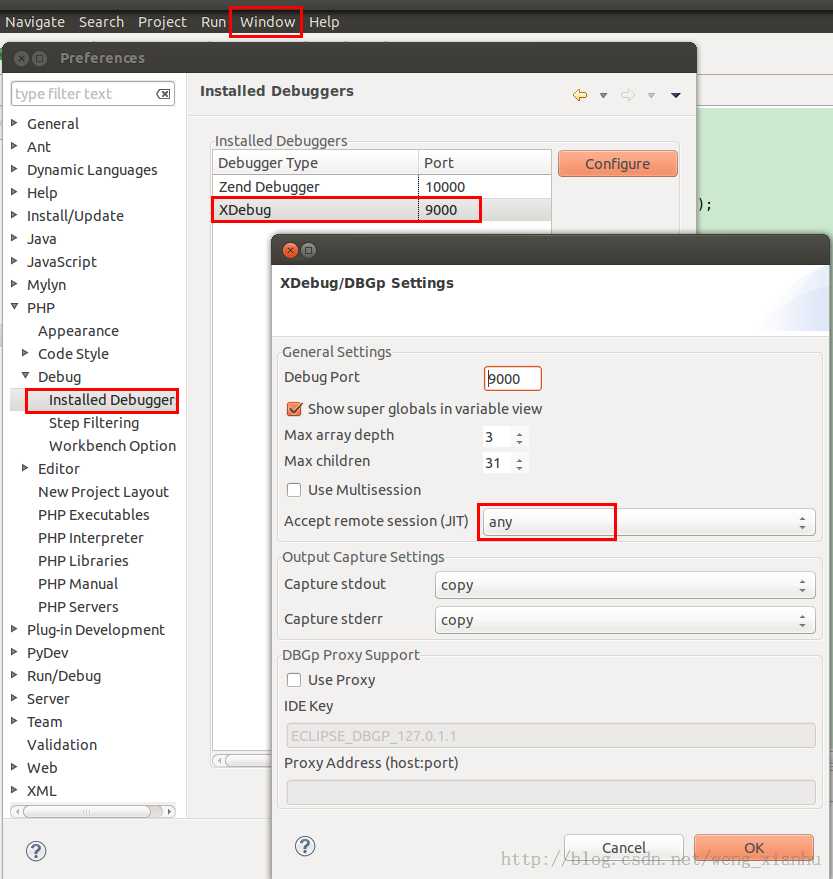Expand the Dynamic Languages node
833x879 pixels.
(x=15, y=169)
